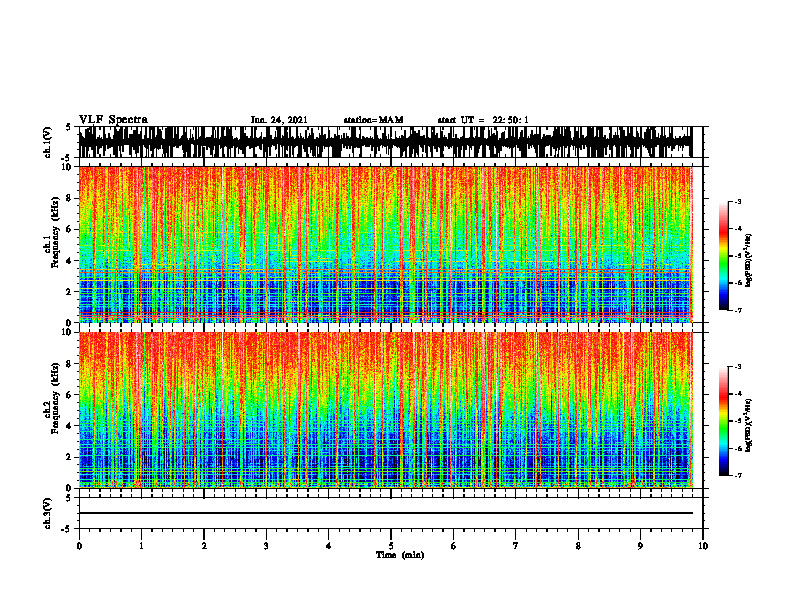This screenshot has width=792, height=612.
Task: Click time-axis tick label "3" at bottom
Action: pos(266,546)
